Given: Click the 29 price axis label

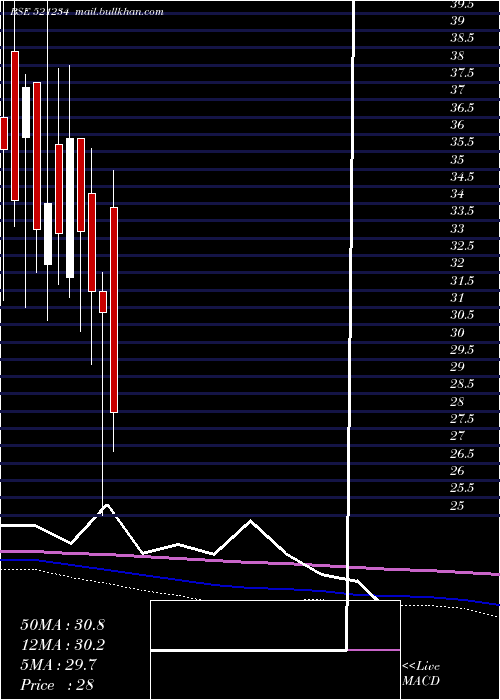Looking at the screenshot, I should [x=458, y=366].
